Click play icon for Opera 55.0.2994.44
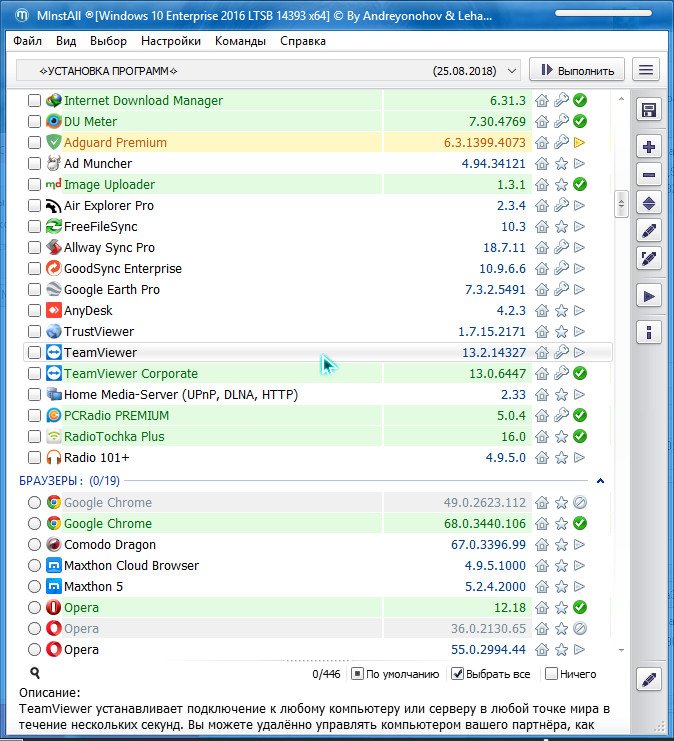 pyautogui.click(x=579, y=649)
